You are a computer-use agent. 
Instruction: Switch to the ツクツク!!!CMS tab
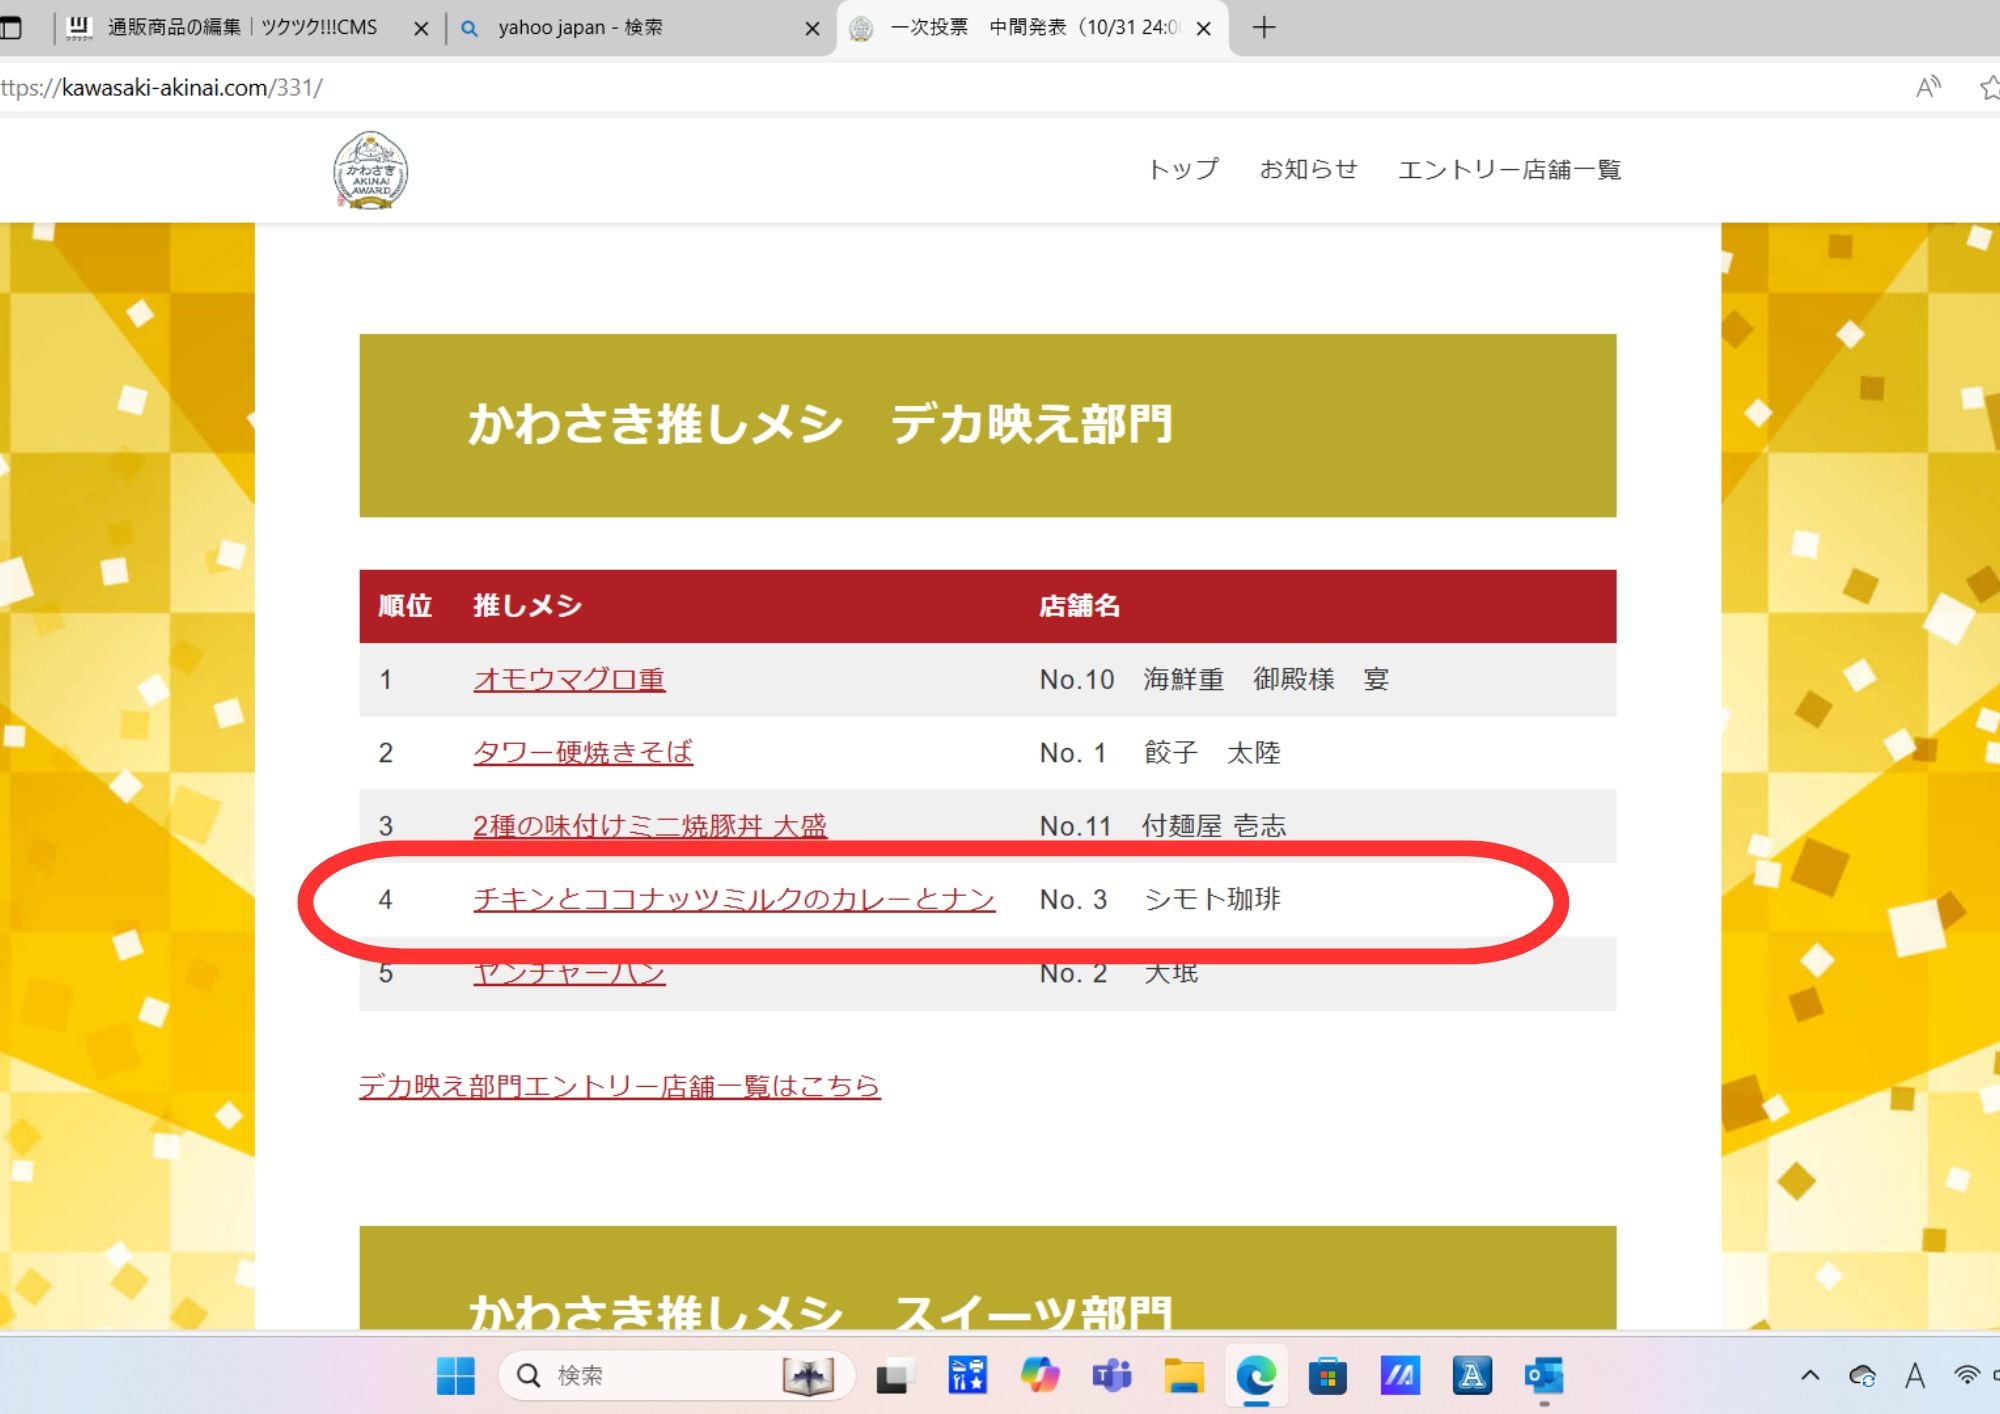(x=240, y=28)
